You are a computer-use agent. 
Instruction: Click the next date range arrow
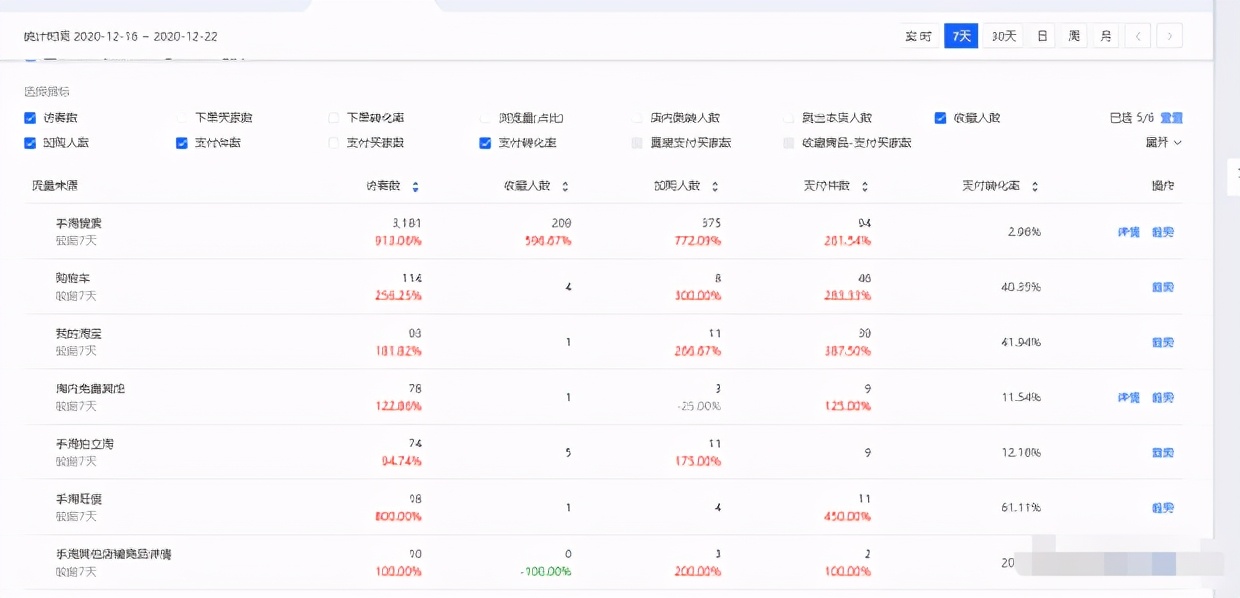click(x=1170, y=35)
